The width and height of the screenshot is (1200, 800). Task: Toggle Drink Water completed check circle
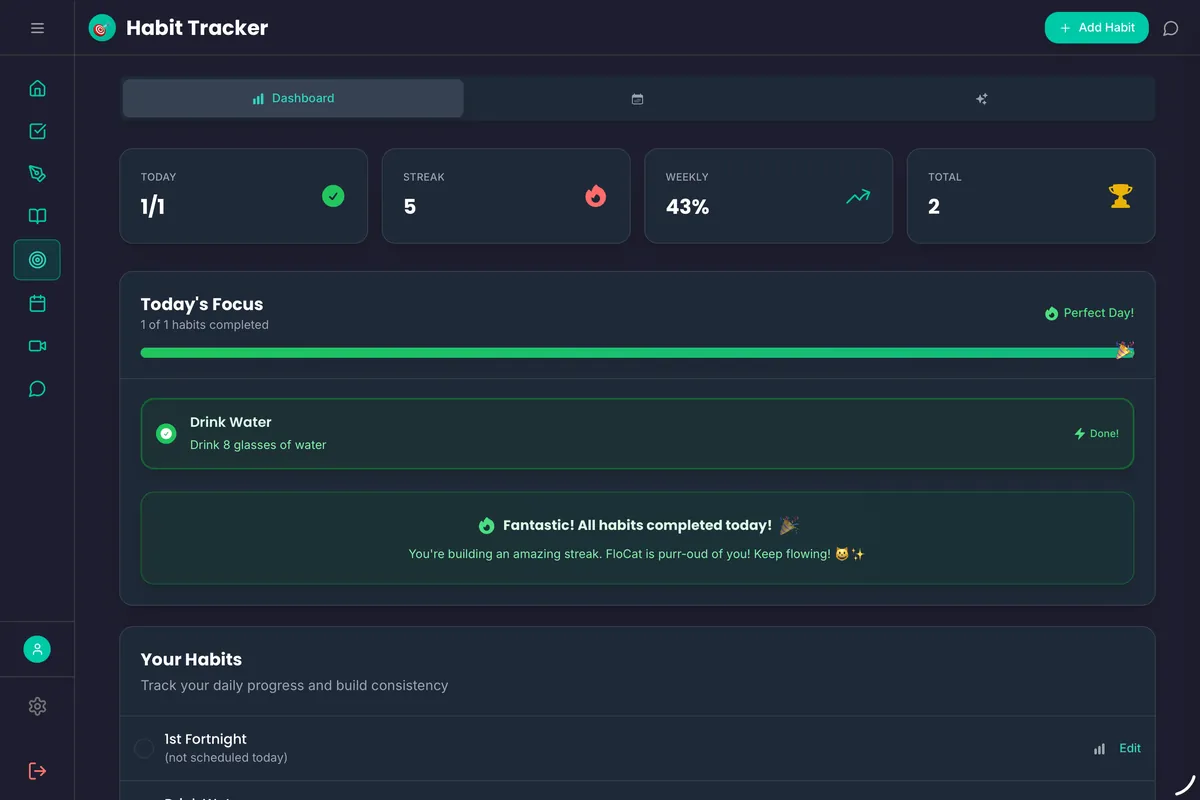tap(166, 434)
